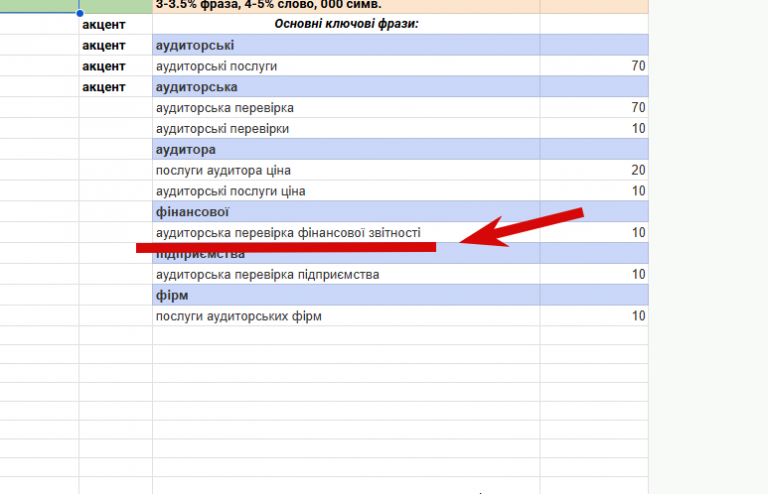Select the 'Основні ключові фрази:' heading cell
This screenshot has height=494, width=768.
346,24
